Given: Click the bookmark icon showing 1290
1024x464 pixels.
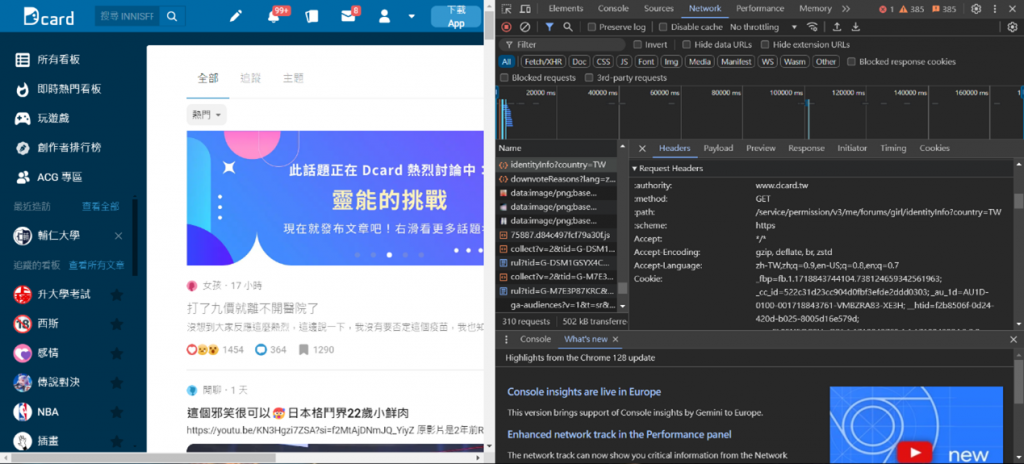Looking at the screenshot, I should (304, 350).
